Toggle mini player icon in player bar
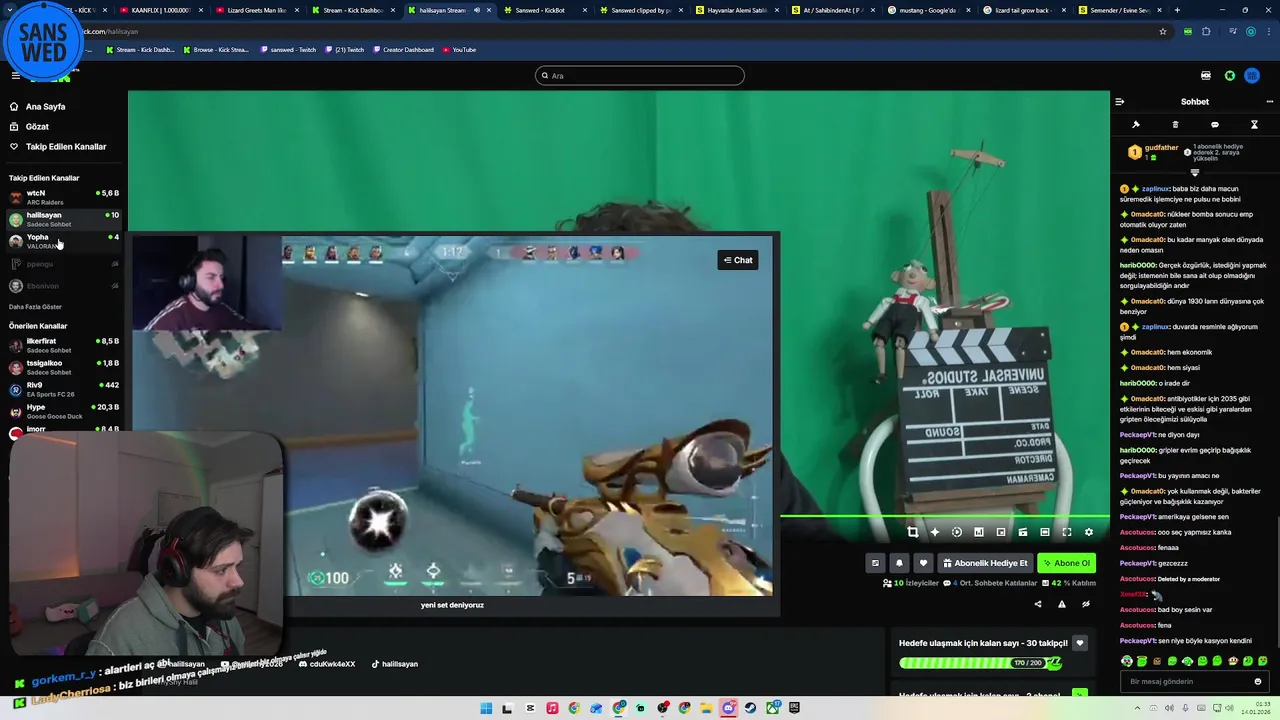Viewport: 1280px width, 720px height. tap(1023, 532)
